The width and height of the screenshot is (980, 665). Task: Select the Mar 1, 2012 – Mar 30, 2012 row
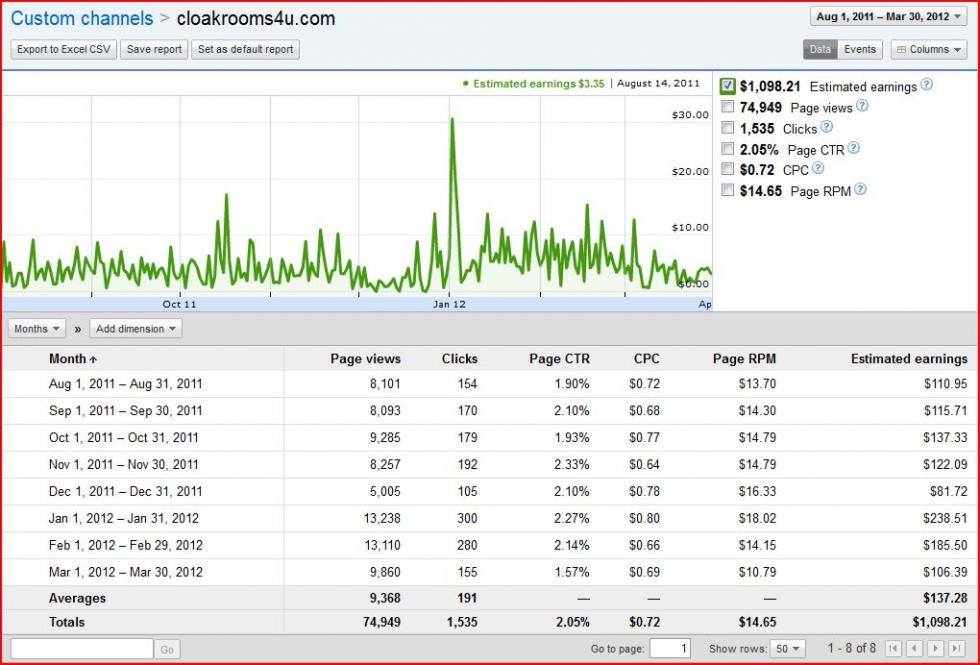pyautogui.click(x=490, y=572)
